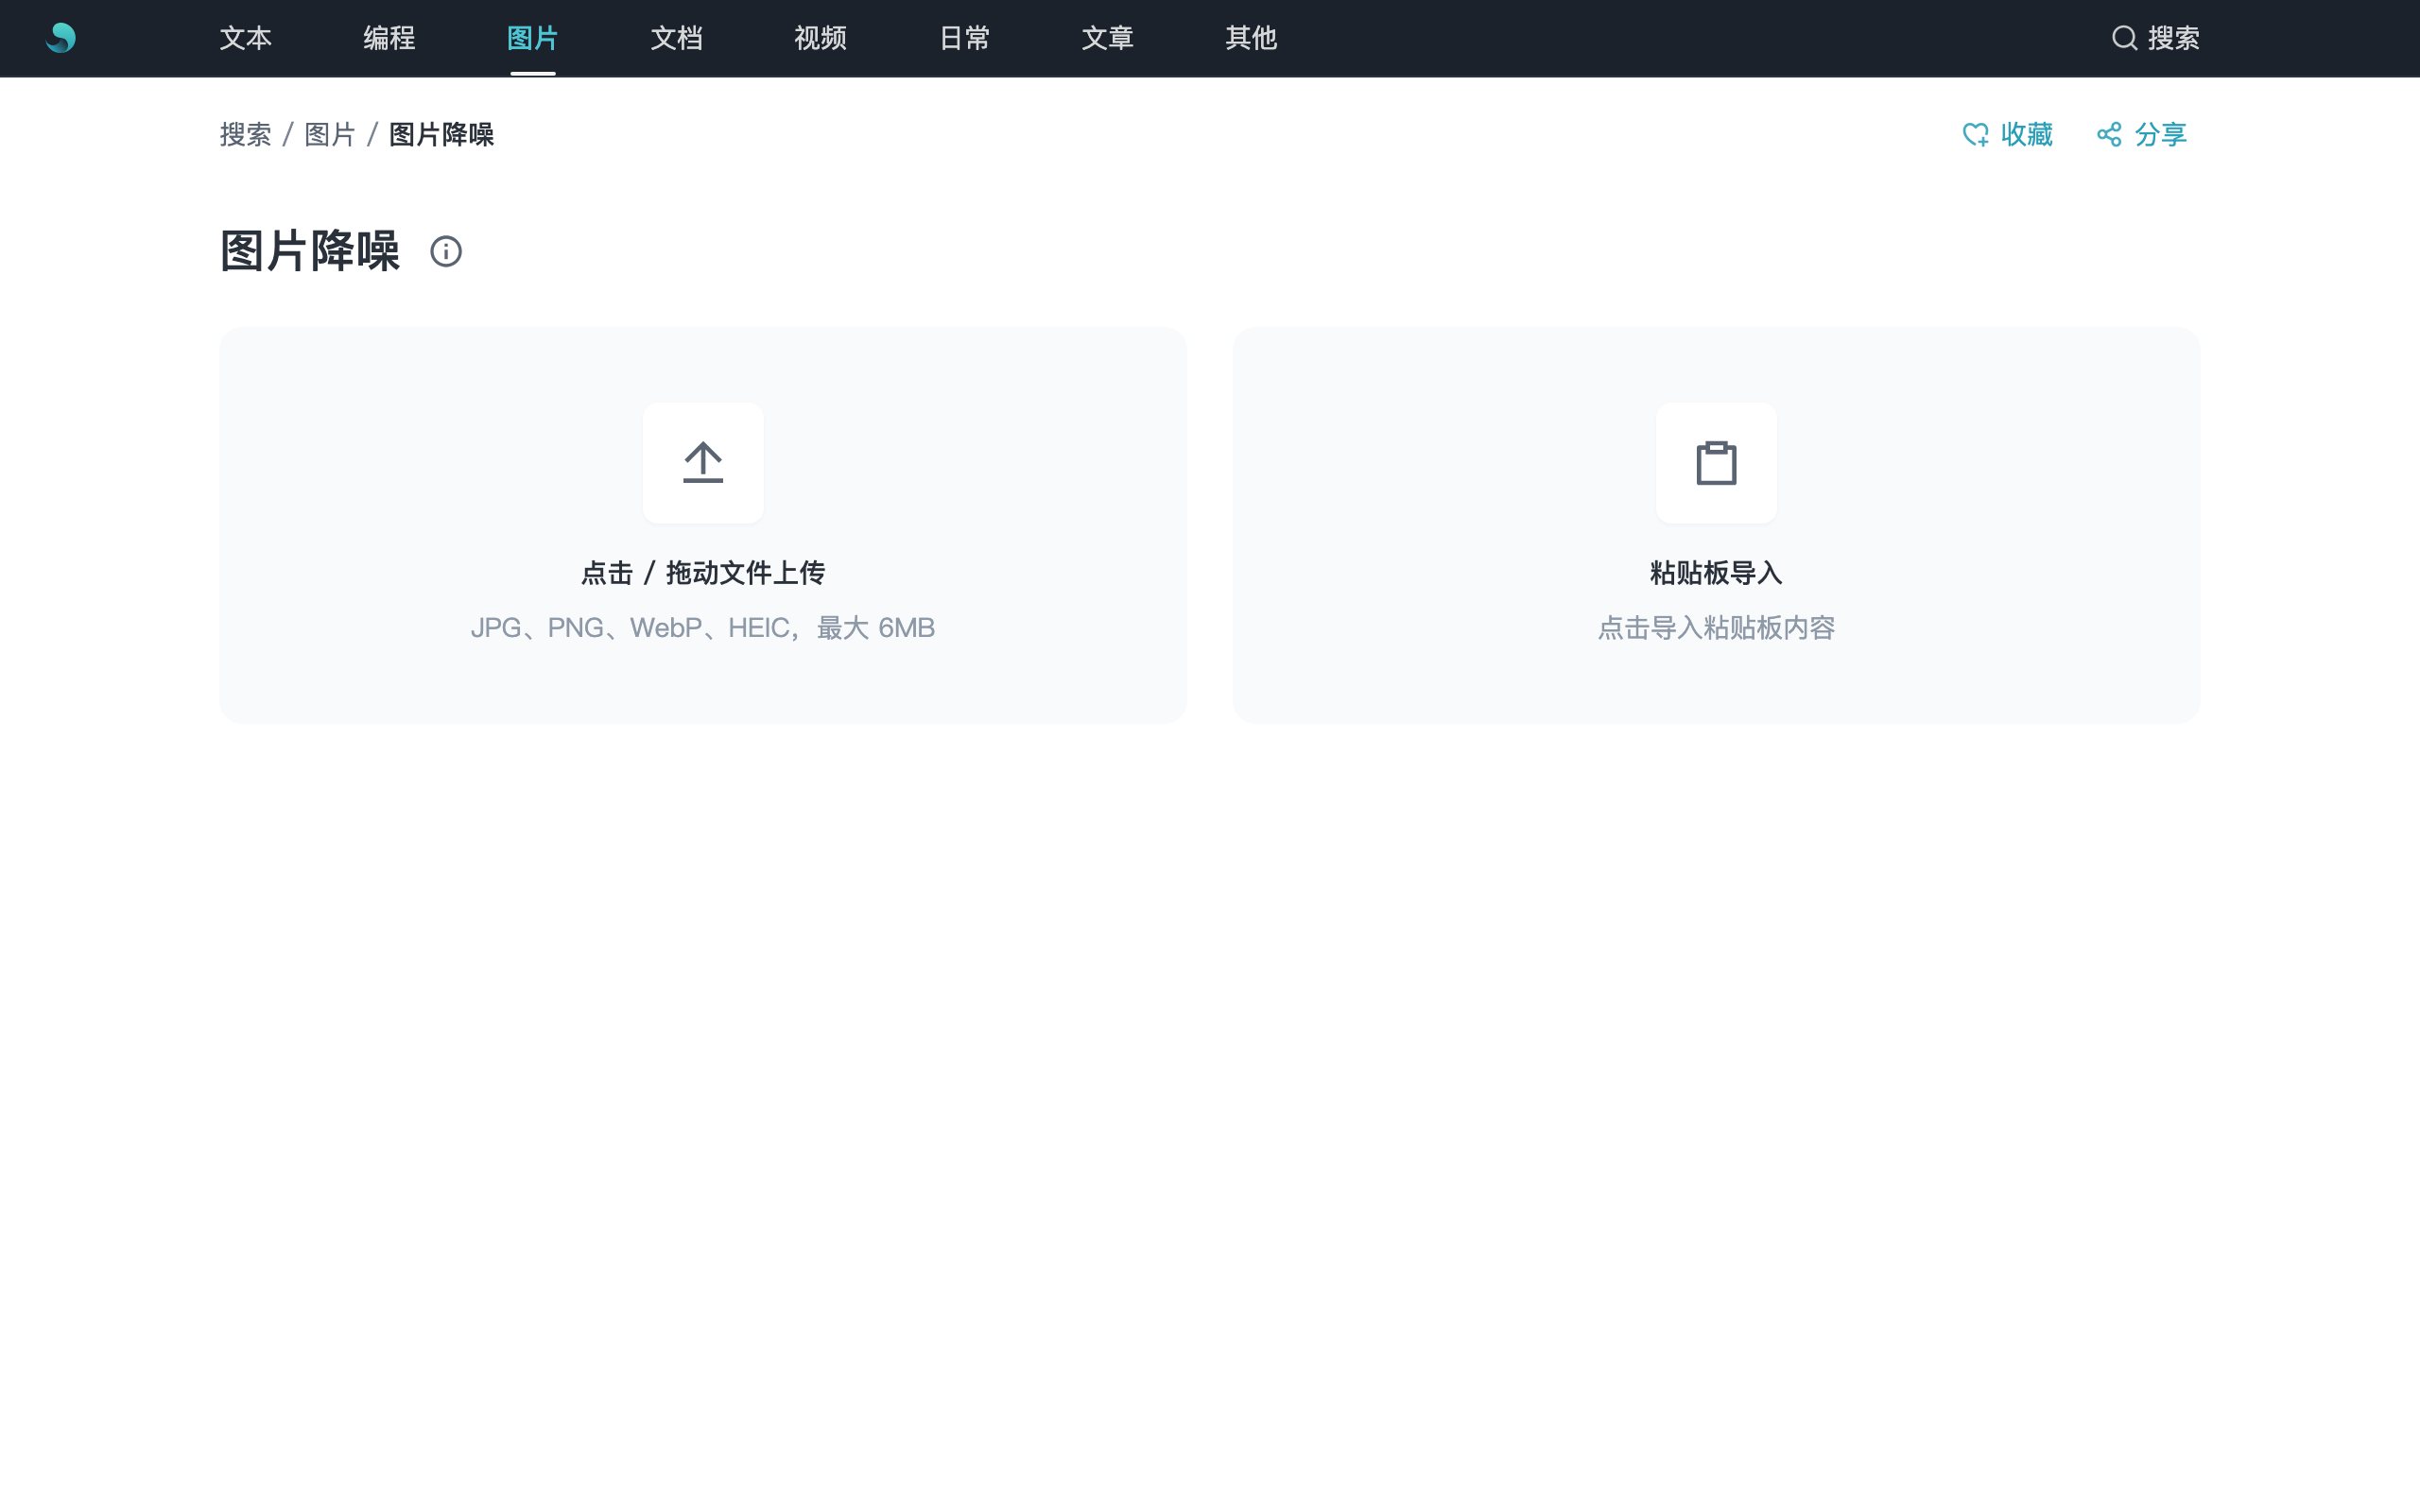Click the 图片降噪 page heading
The height and width of the screenshot is (1512, 2420).
point(310,251)
